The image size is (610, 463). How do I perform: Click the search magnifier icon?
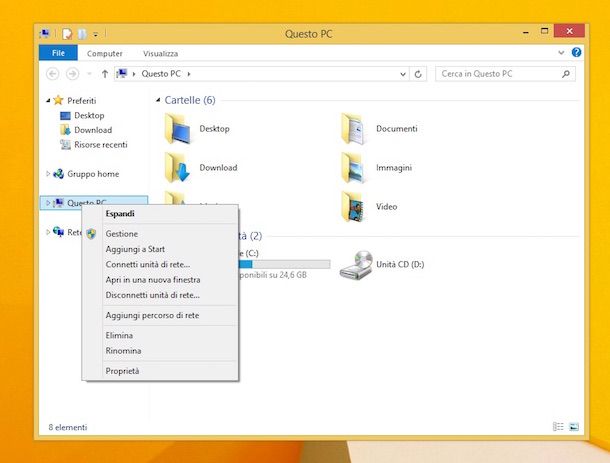pos(566,74)
